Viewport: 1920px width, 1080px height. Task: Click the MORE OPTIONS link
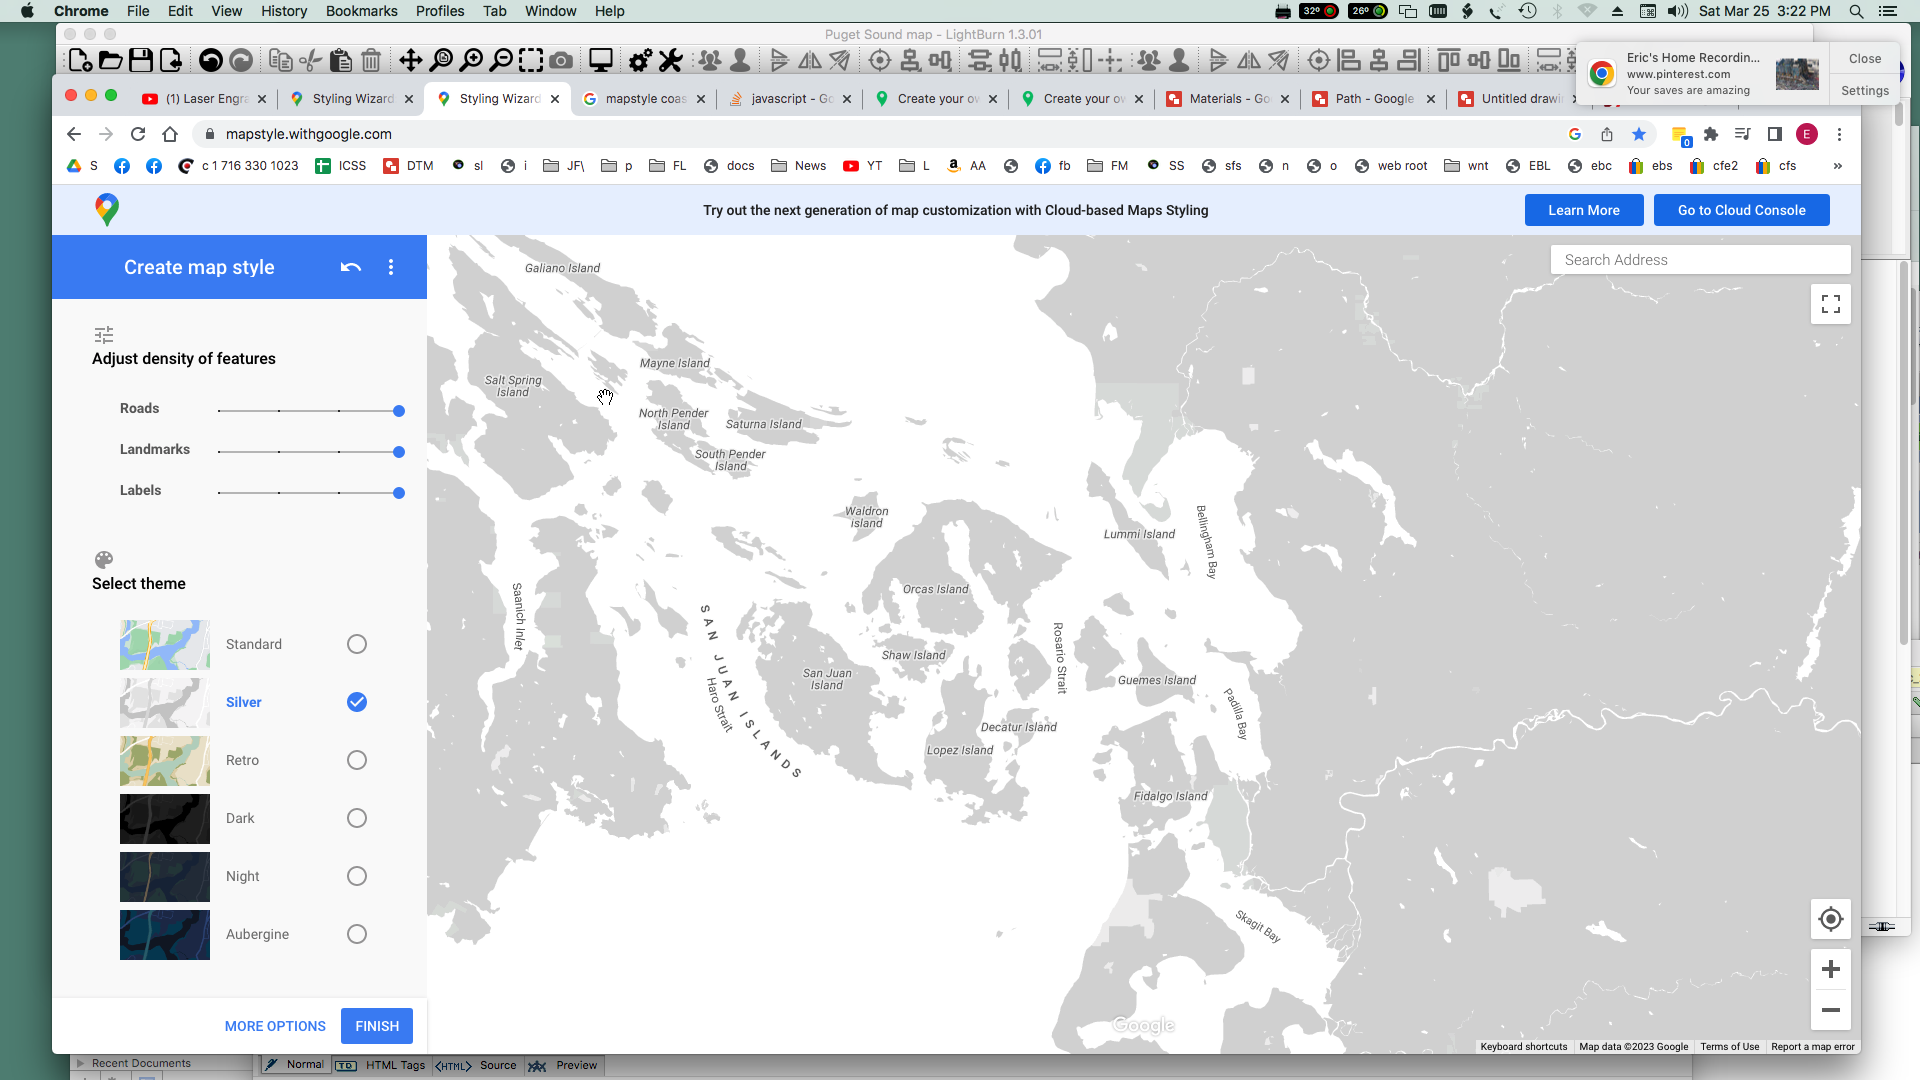pos(275,1026)
